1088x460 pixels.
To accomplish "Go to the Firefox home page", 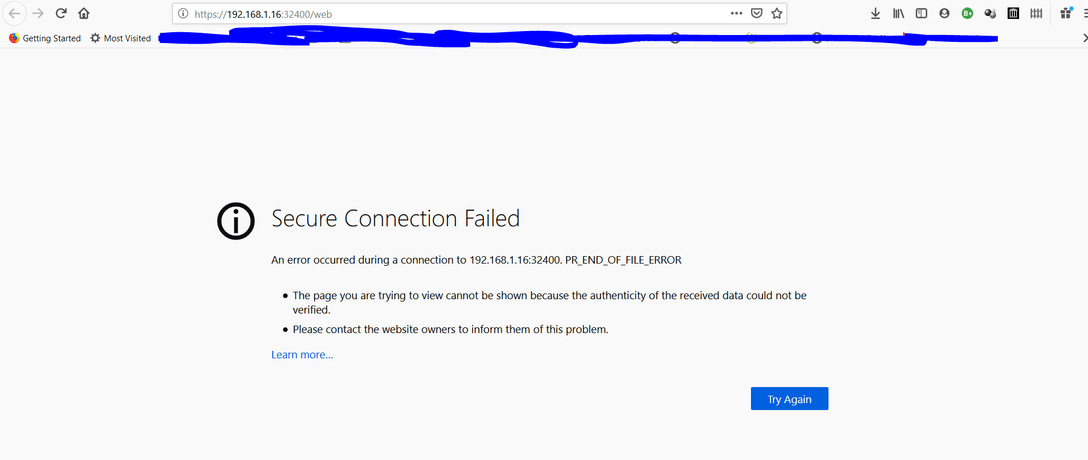I will pyautogui.click(x=83, y=14).
